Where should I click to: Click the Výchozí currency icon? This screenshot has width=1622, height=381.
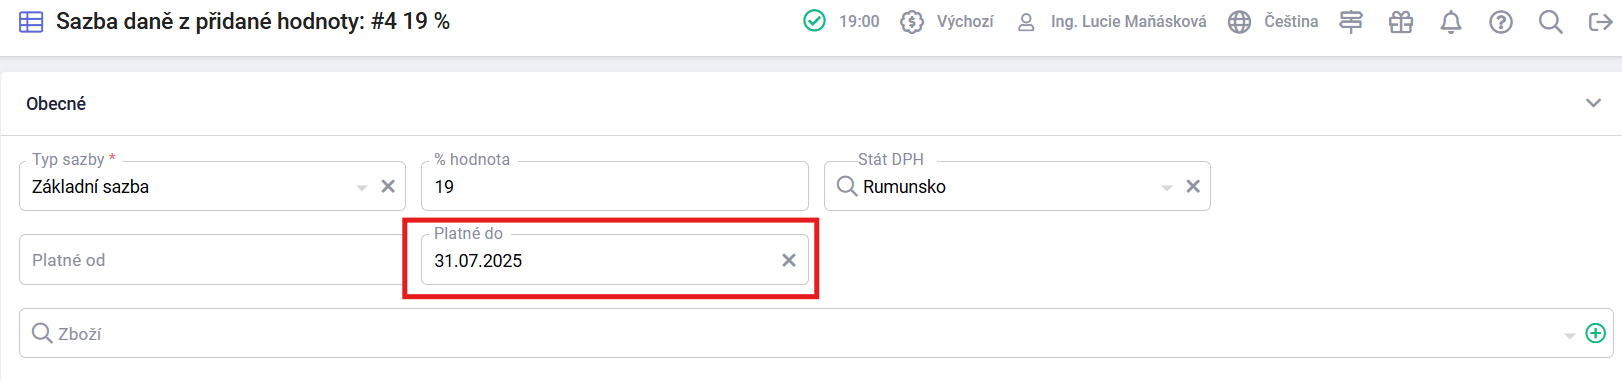911,22
